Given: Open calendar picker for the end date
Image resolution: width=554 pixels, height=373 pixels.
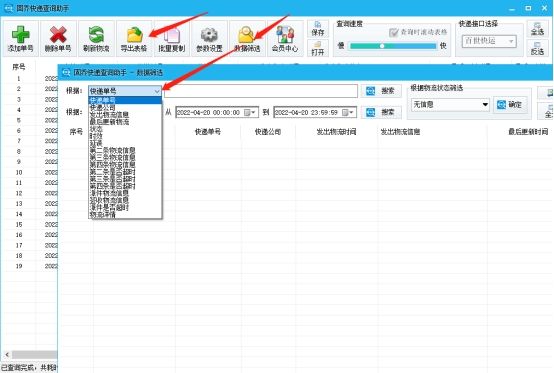Looking at the screenshot, I should tap(348, 112).
